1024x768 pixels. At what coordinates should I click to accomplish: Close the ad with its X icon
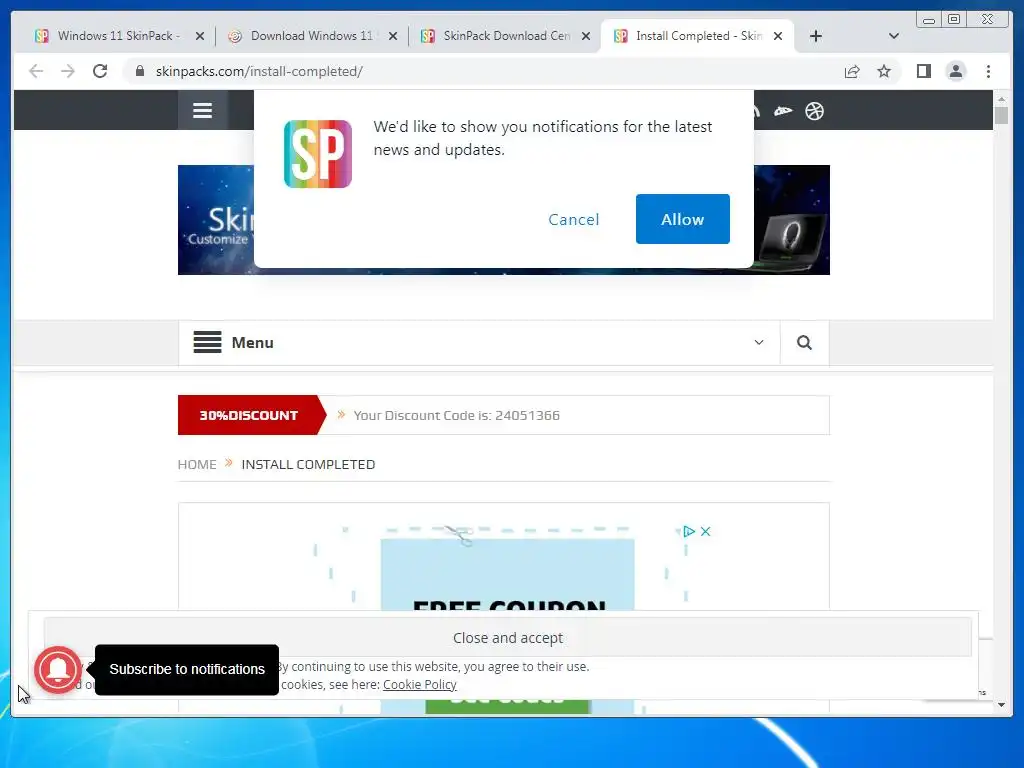(705, 532)
